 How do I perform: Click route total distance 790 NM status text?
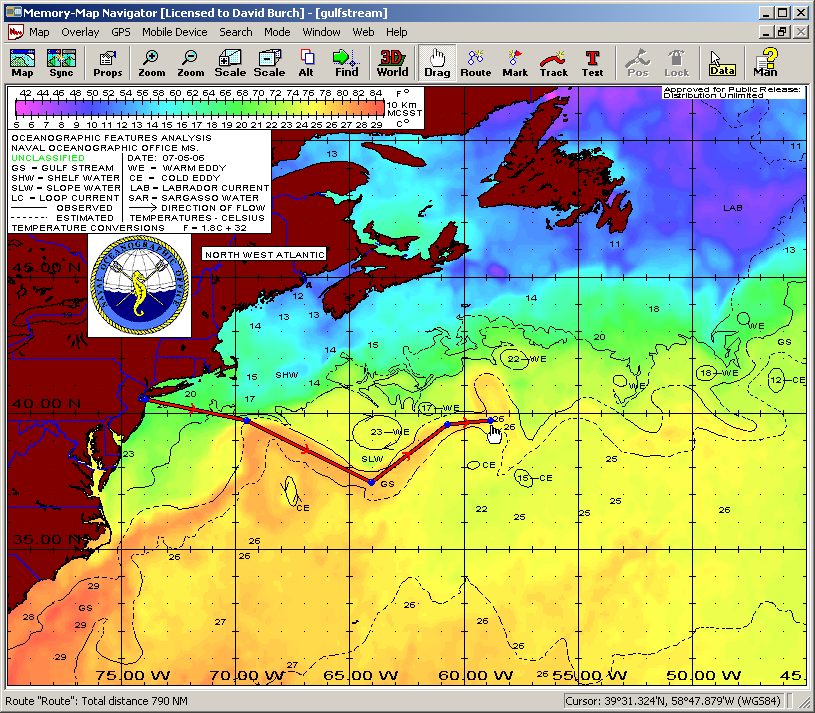coord(97,701)
